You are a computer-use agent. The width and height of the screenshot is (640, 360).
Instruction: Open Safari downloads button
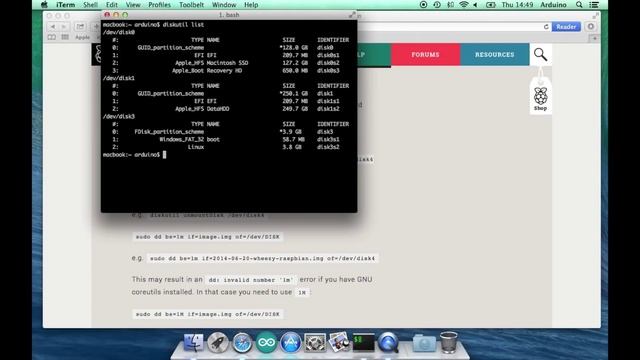point(591,27)
